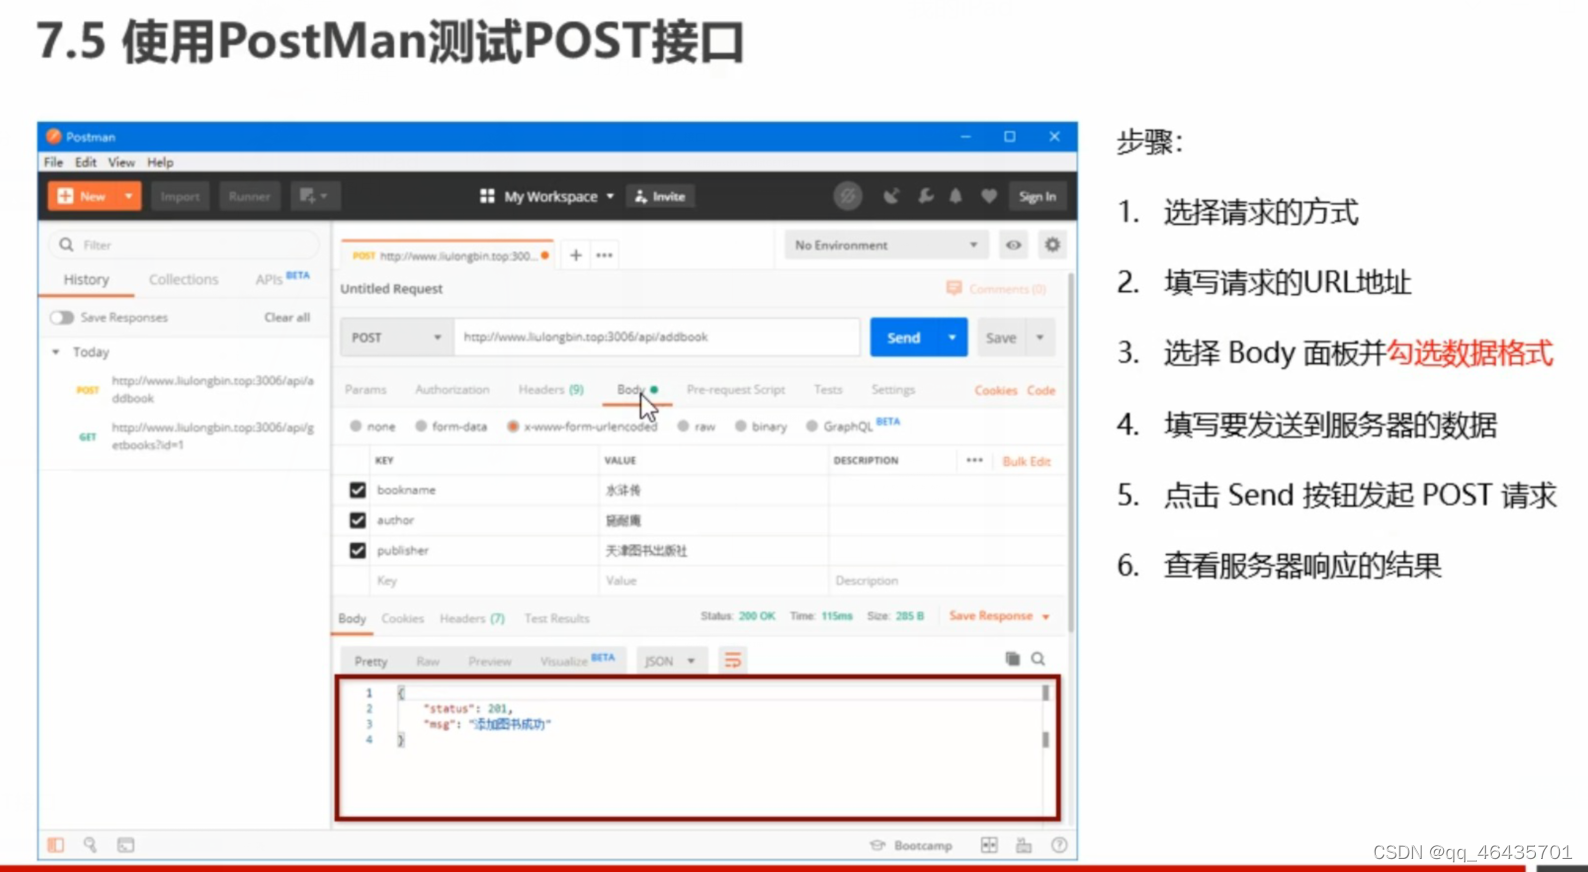Collapse the Today history group
1588x872 pixels.
(56, 352)
